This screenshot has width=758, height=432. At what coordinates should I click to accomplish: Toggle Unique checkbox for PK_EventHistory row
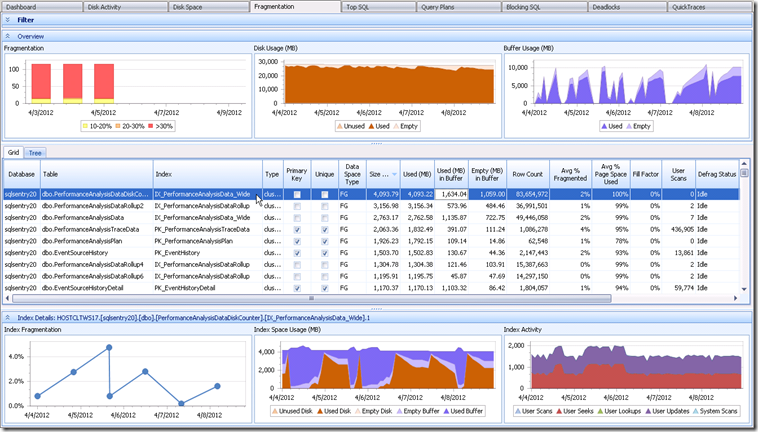point(324,253)
